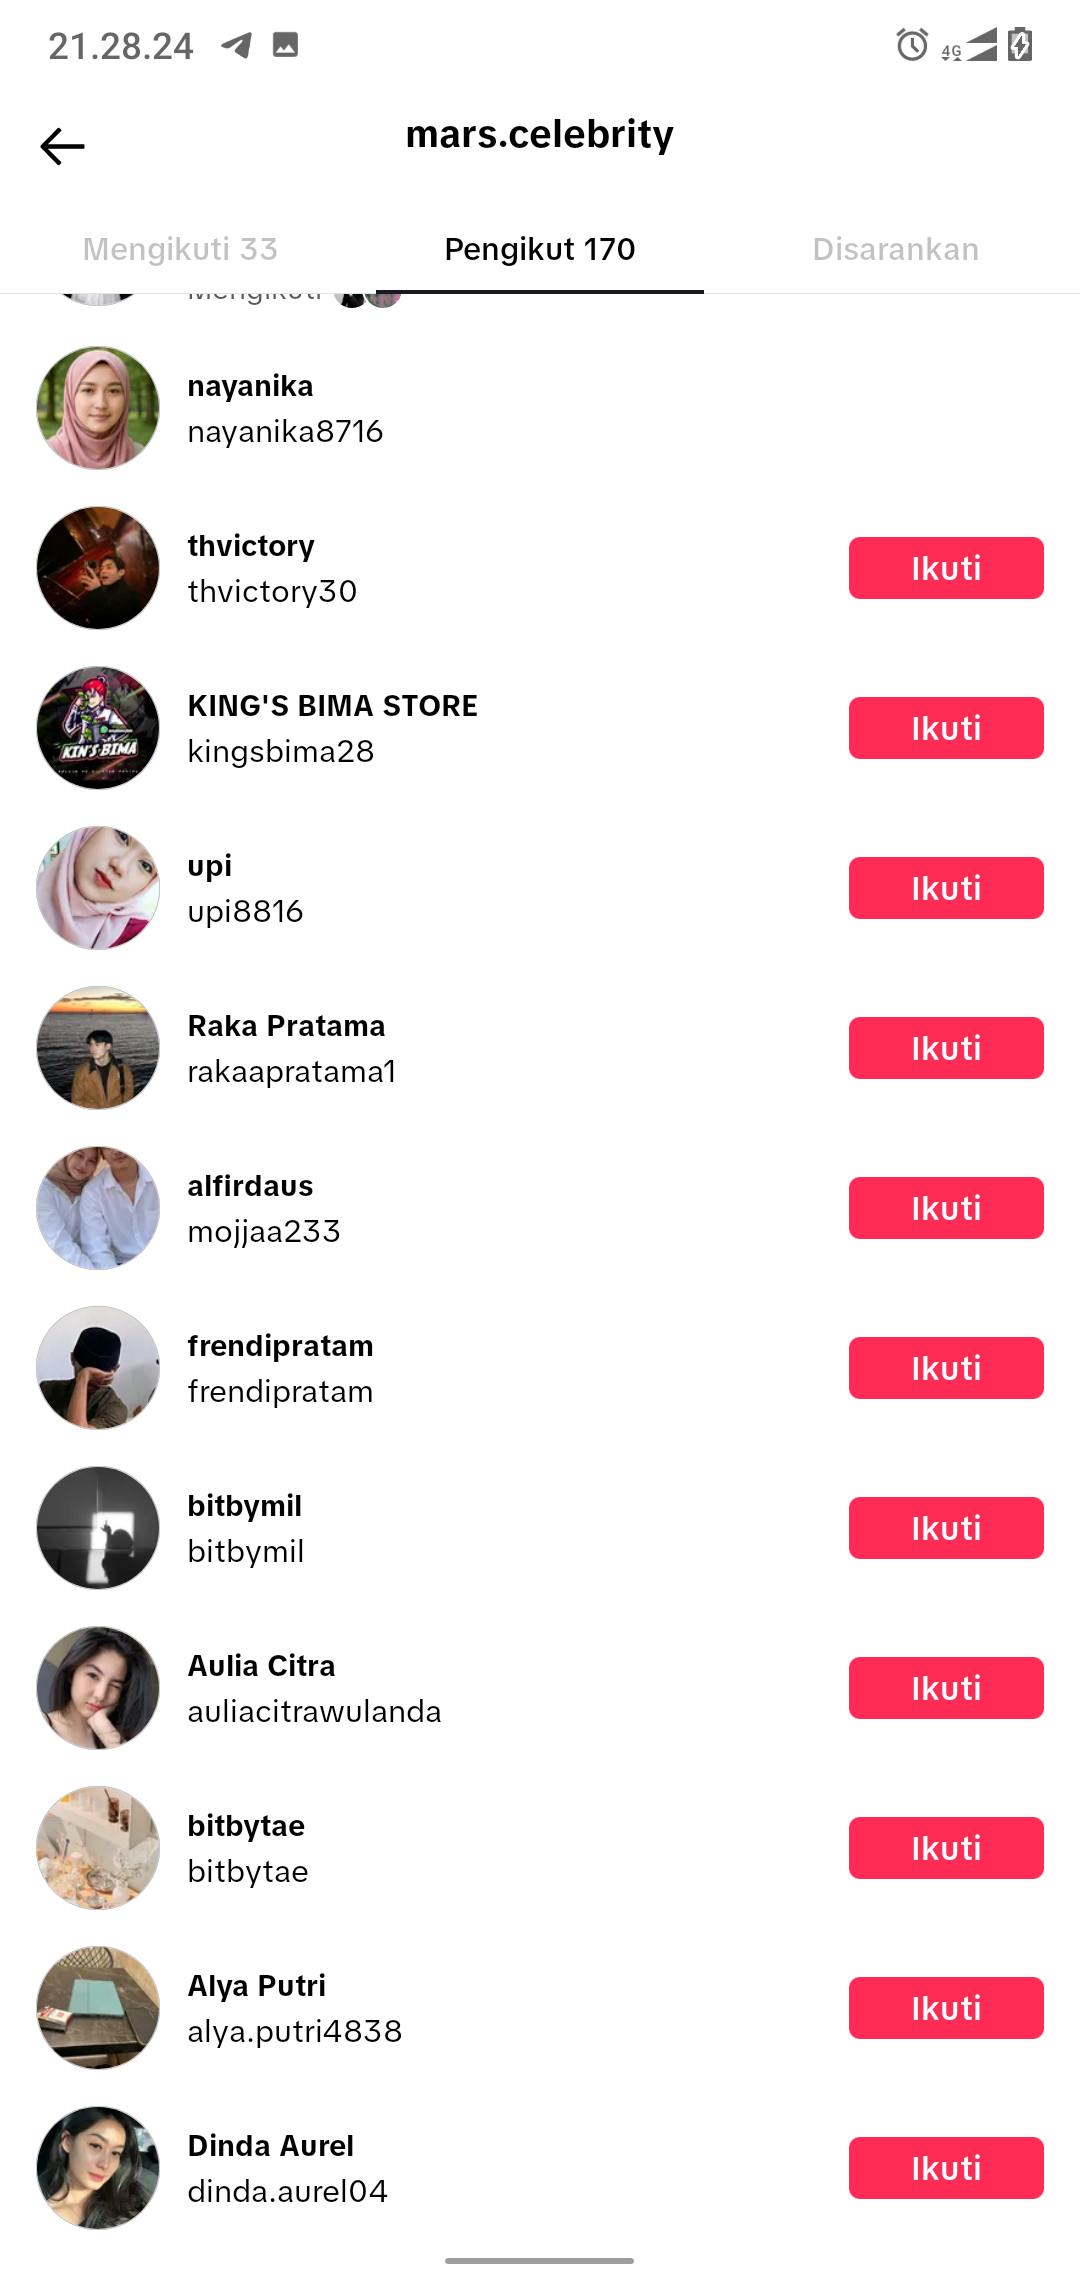The height and width of the screenshot is (2280, 1080).
Task: Open the upi8816 username entry
Action: (246, 911)
